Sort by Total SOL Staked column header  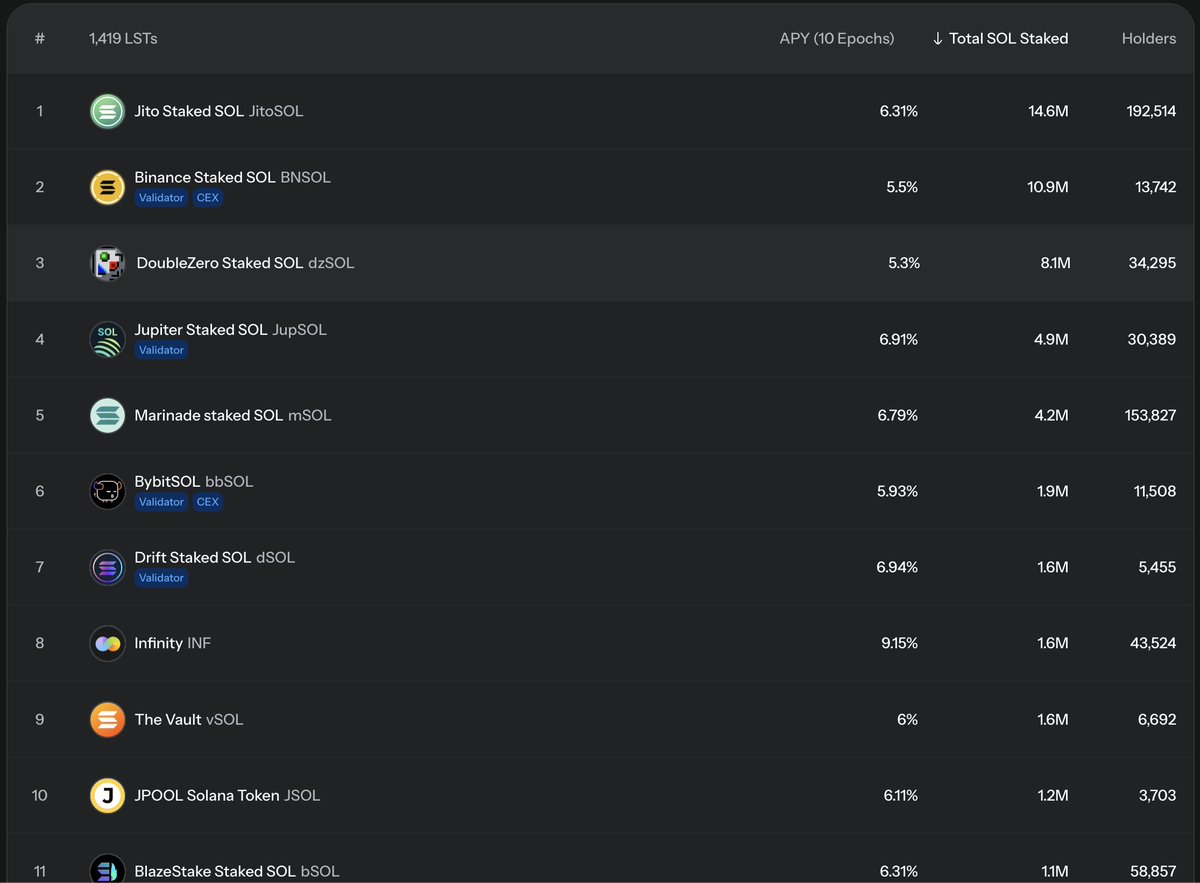coord(1000,38)
